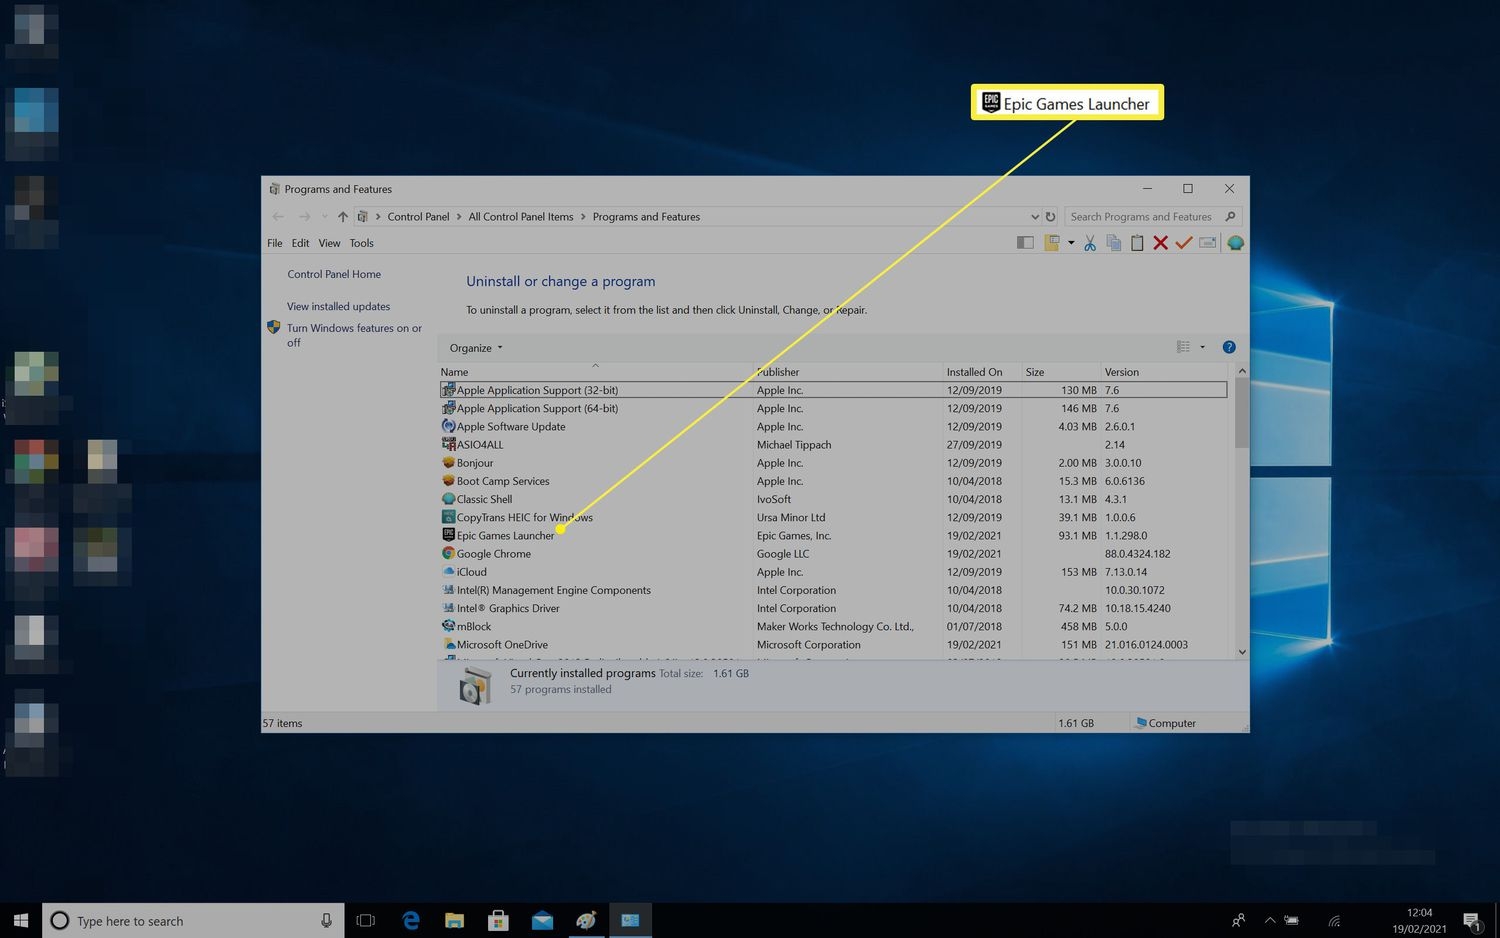
Task: Click the Type here to search box
Action: point(193,921)
